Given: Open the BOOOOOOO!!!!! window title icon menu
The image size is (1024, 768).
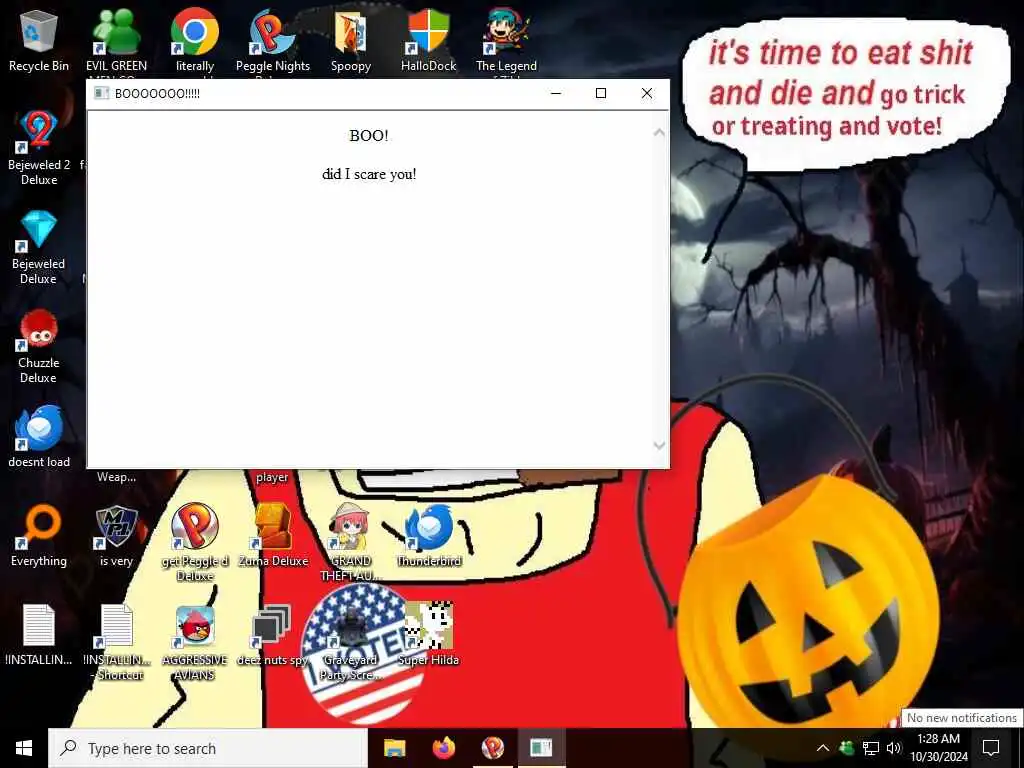Looking at the screenshot, I should coord(101,93).
